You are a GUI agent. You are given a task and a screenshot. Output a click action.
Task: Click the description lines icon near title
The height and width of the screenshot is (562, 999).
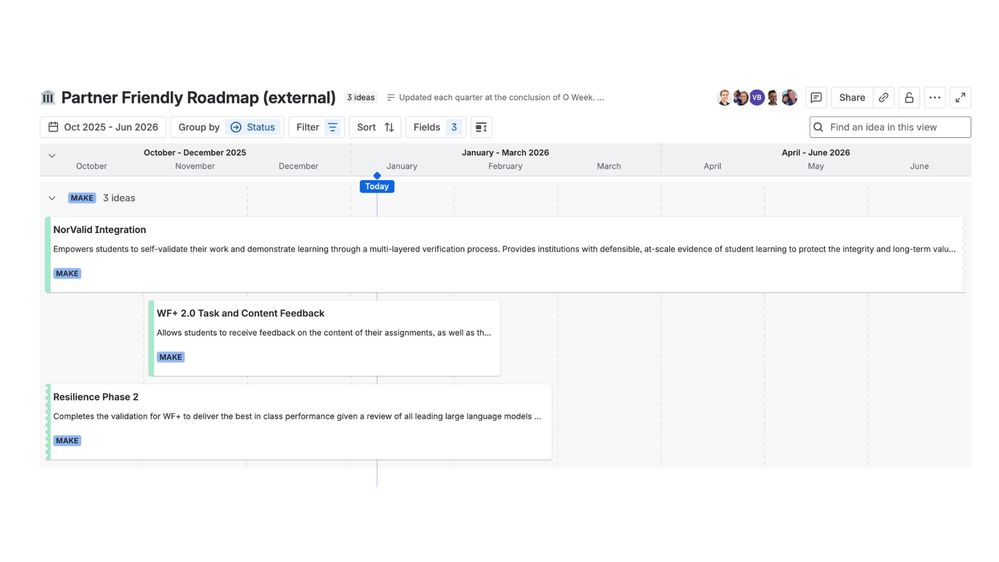click(x=391, y=97)
